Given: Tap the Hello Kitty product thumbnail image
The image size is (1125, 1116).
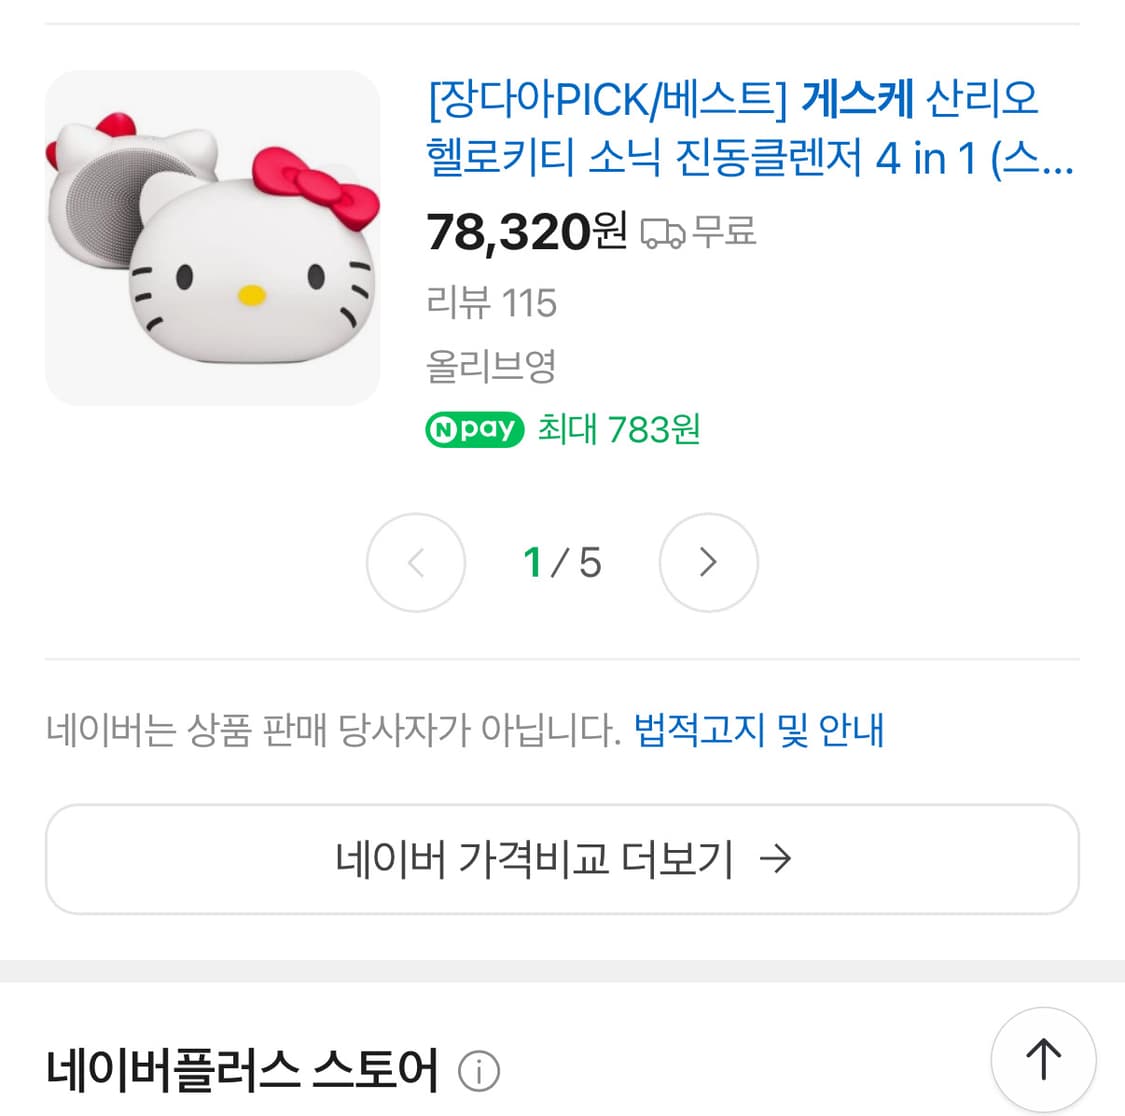Looking at the screenshot, I should pyautogui.click(x=212, y=238).
